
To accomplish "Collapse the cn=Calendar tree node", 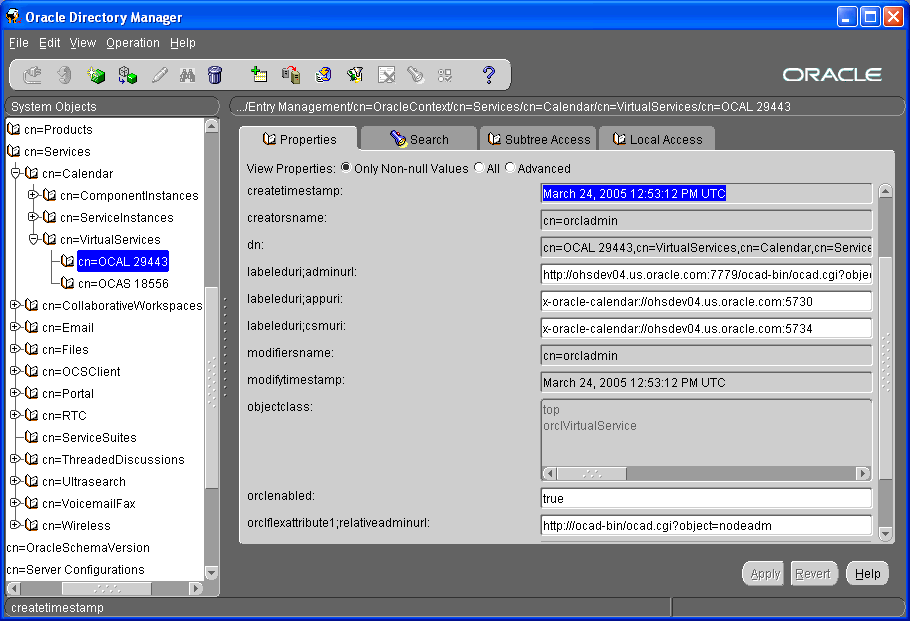I will coord(15,174).
